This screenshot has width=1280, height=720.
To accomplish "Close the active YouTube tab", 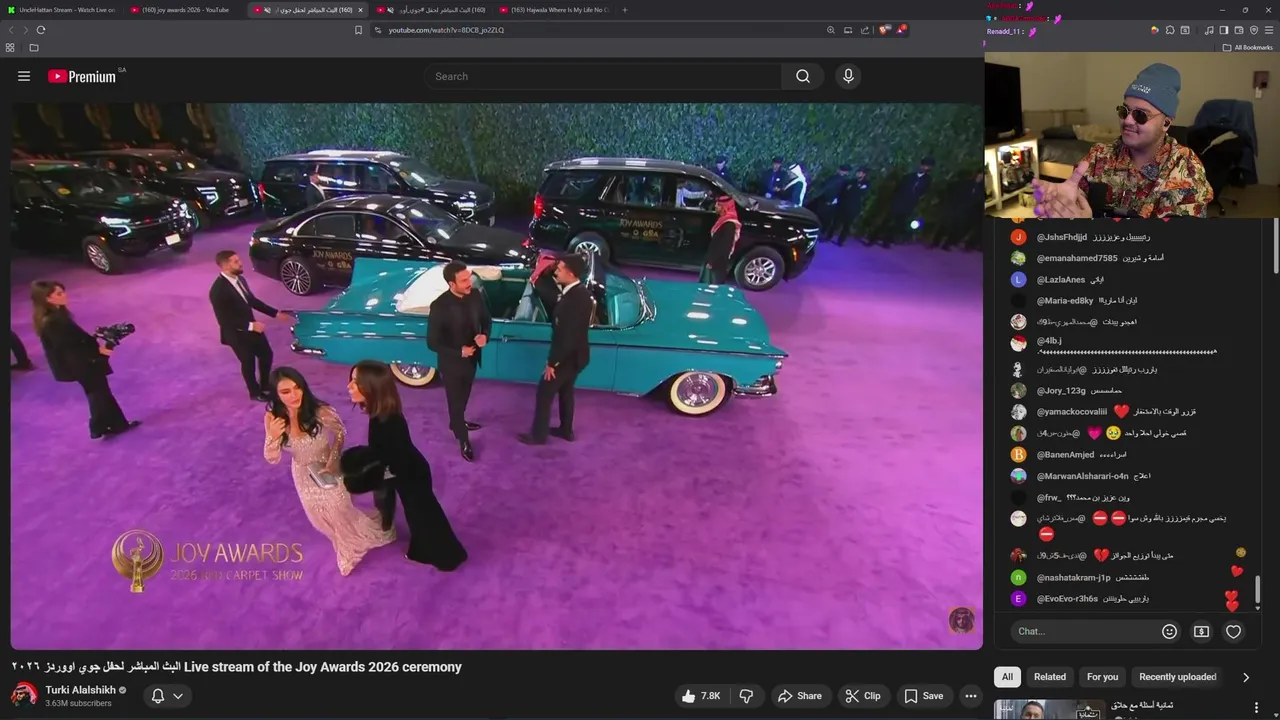I will click(360, 10).
